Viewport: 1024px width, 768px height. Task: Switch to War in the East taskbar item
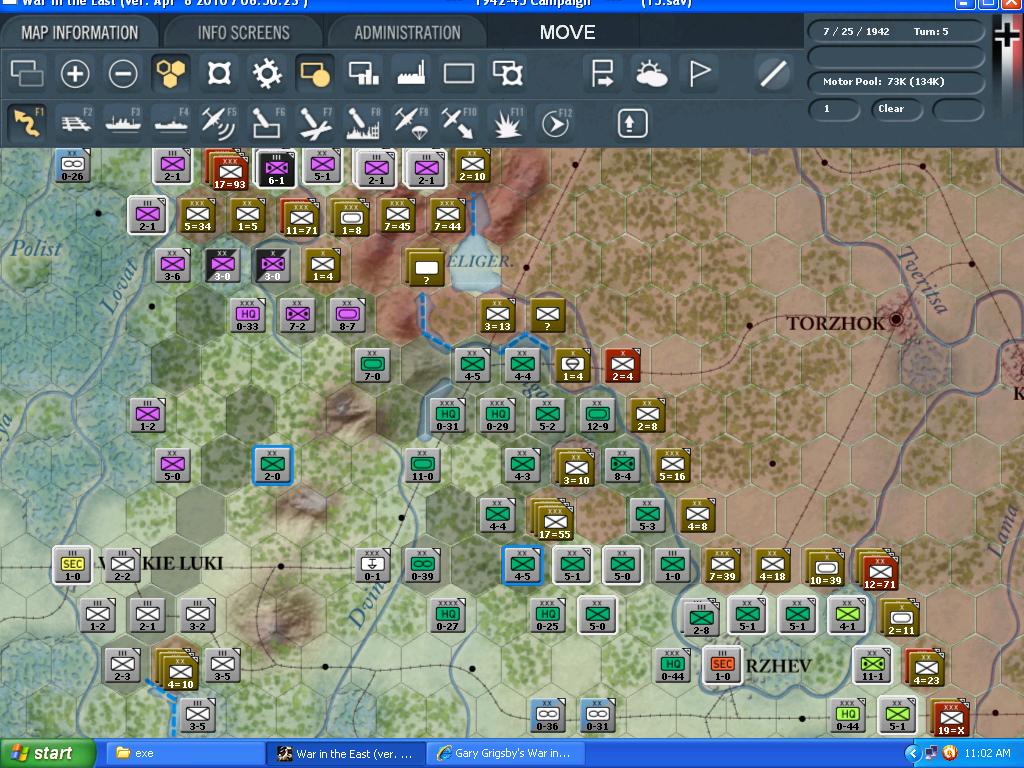pos(346,754)
